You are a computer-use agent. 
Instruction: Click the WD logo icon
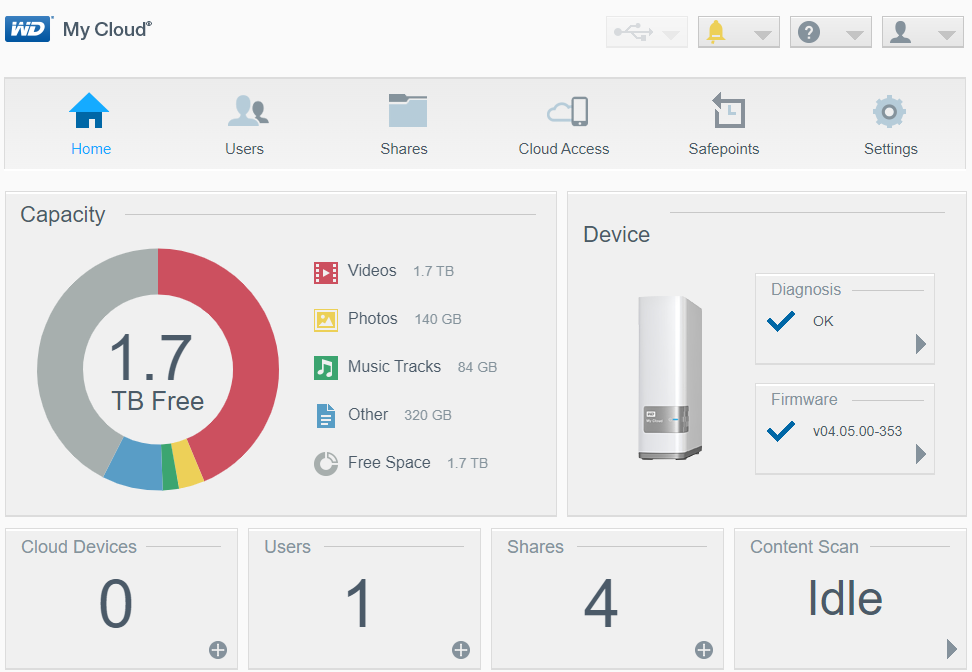28,29
